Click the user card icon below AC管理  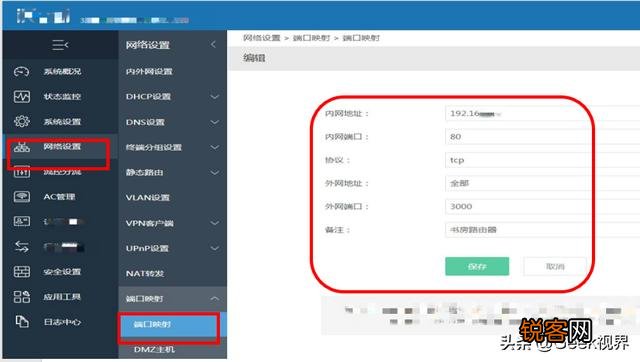[22, 222]
